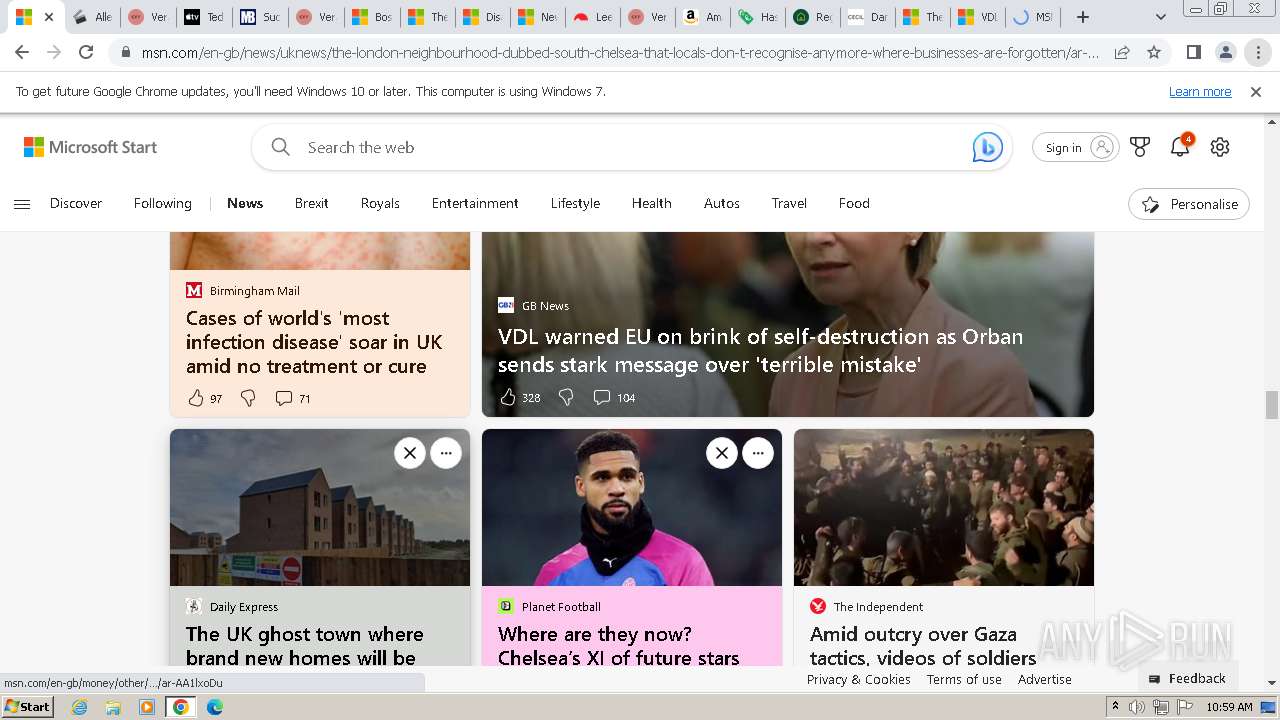Open 'Where are they now? Chelsea's XI' headline
Viewport: 1280px width, 720px height.
618,646
